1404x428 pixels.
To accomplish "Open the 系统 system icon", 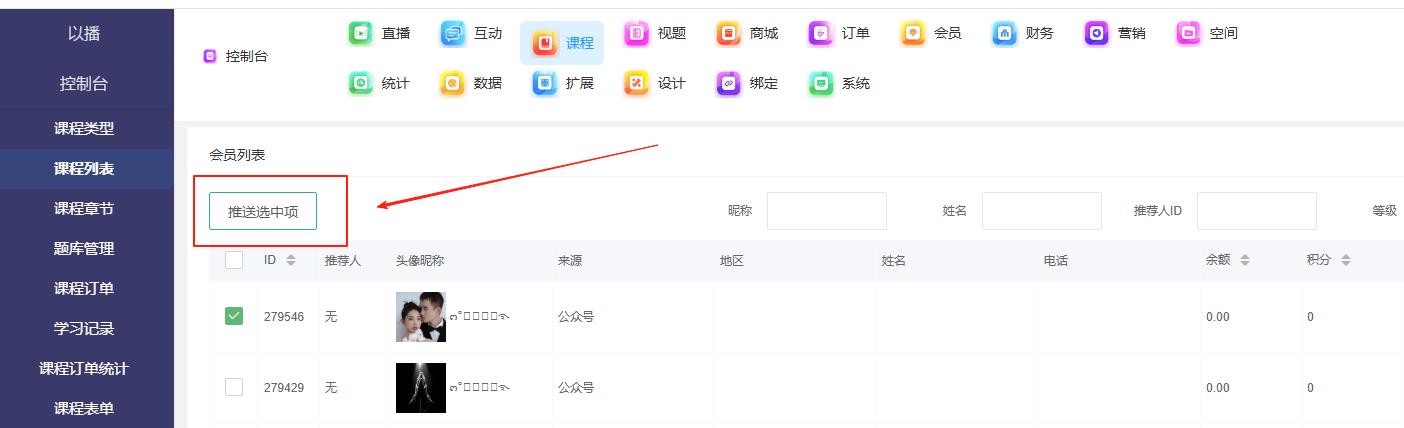I will point(821,83).
